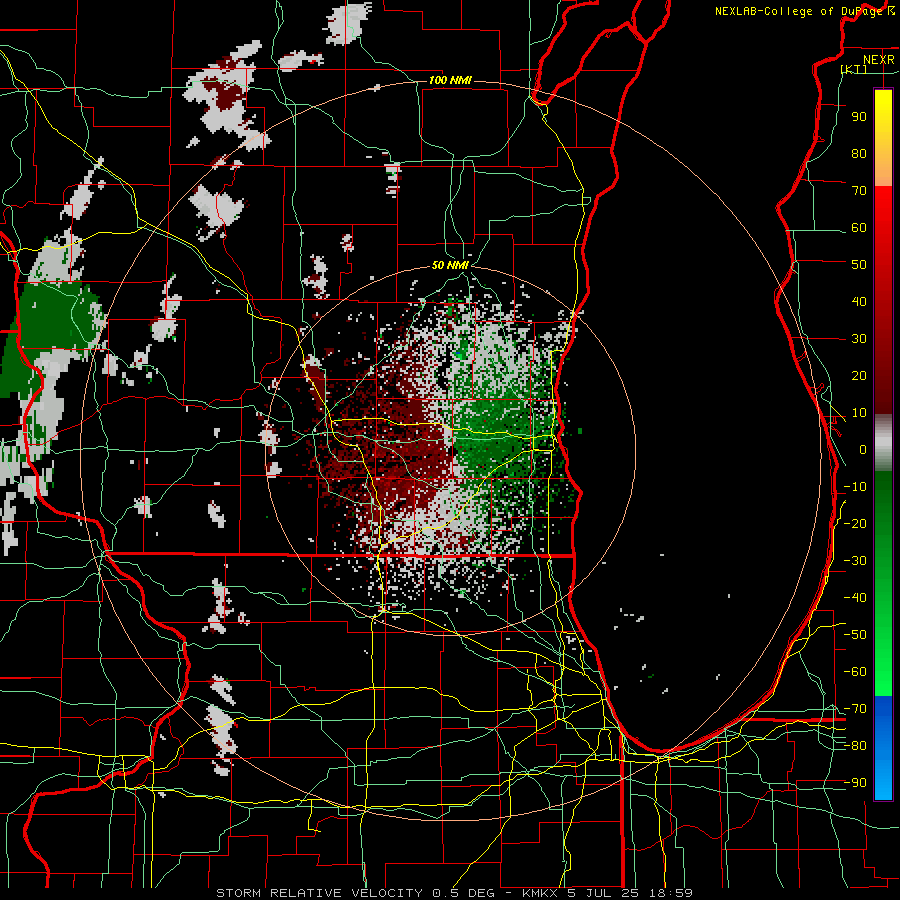Click the -50 scale value

click(x=855, y=635)
